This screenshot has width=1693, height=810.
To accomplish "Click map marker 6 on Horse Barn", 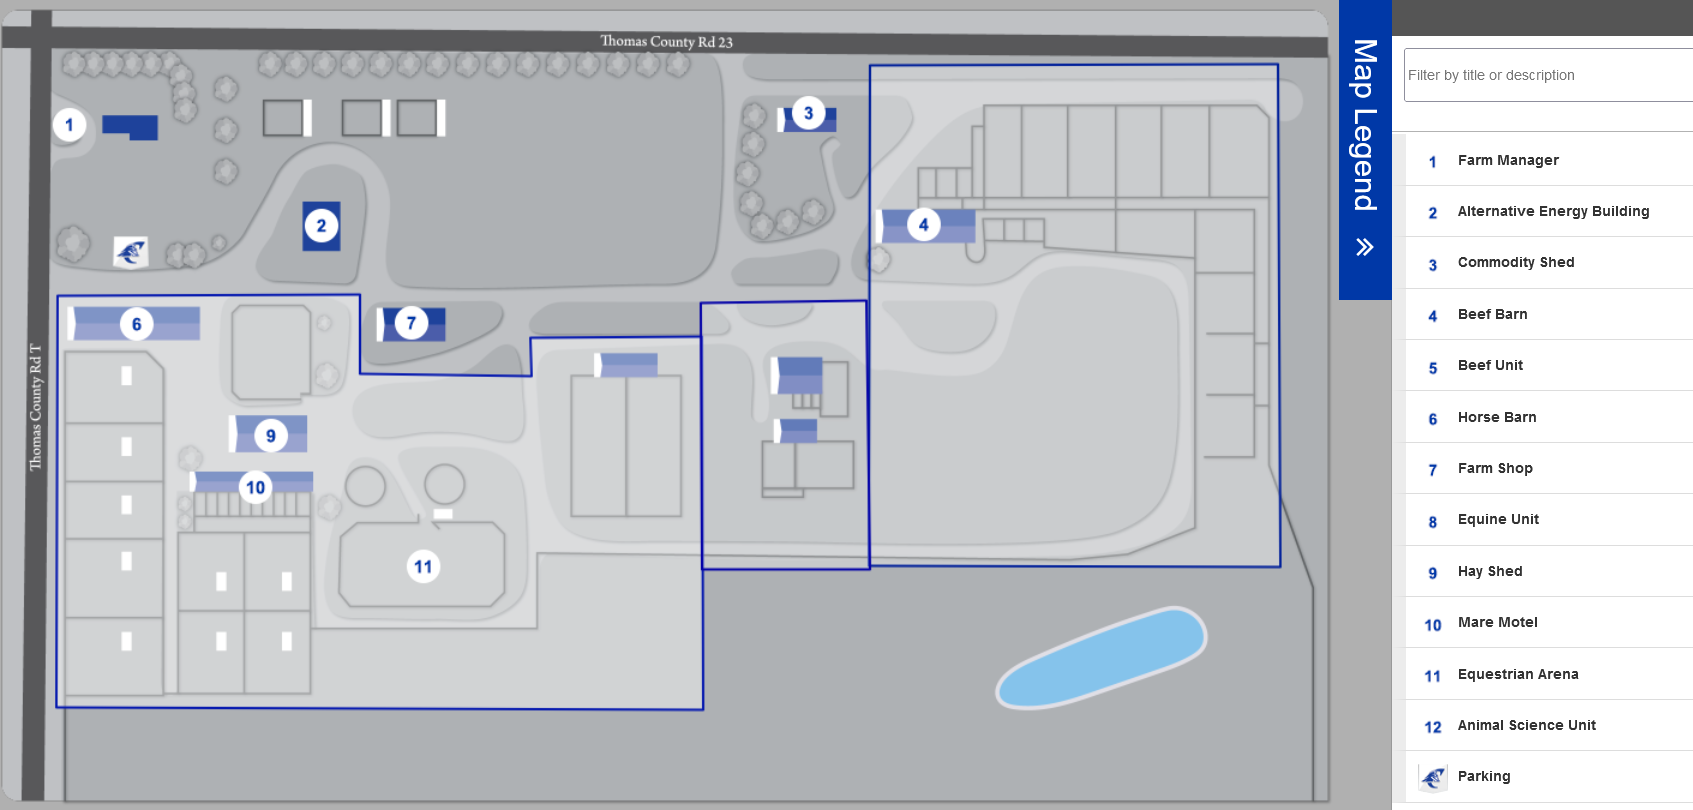I will click(x=137, y=324).
